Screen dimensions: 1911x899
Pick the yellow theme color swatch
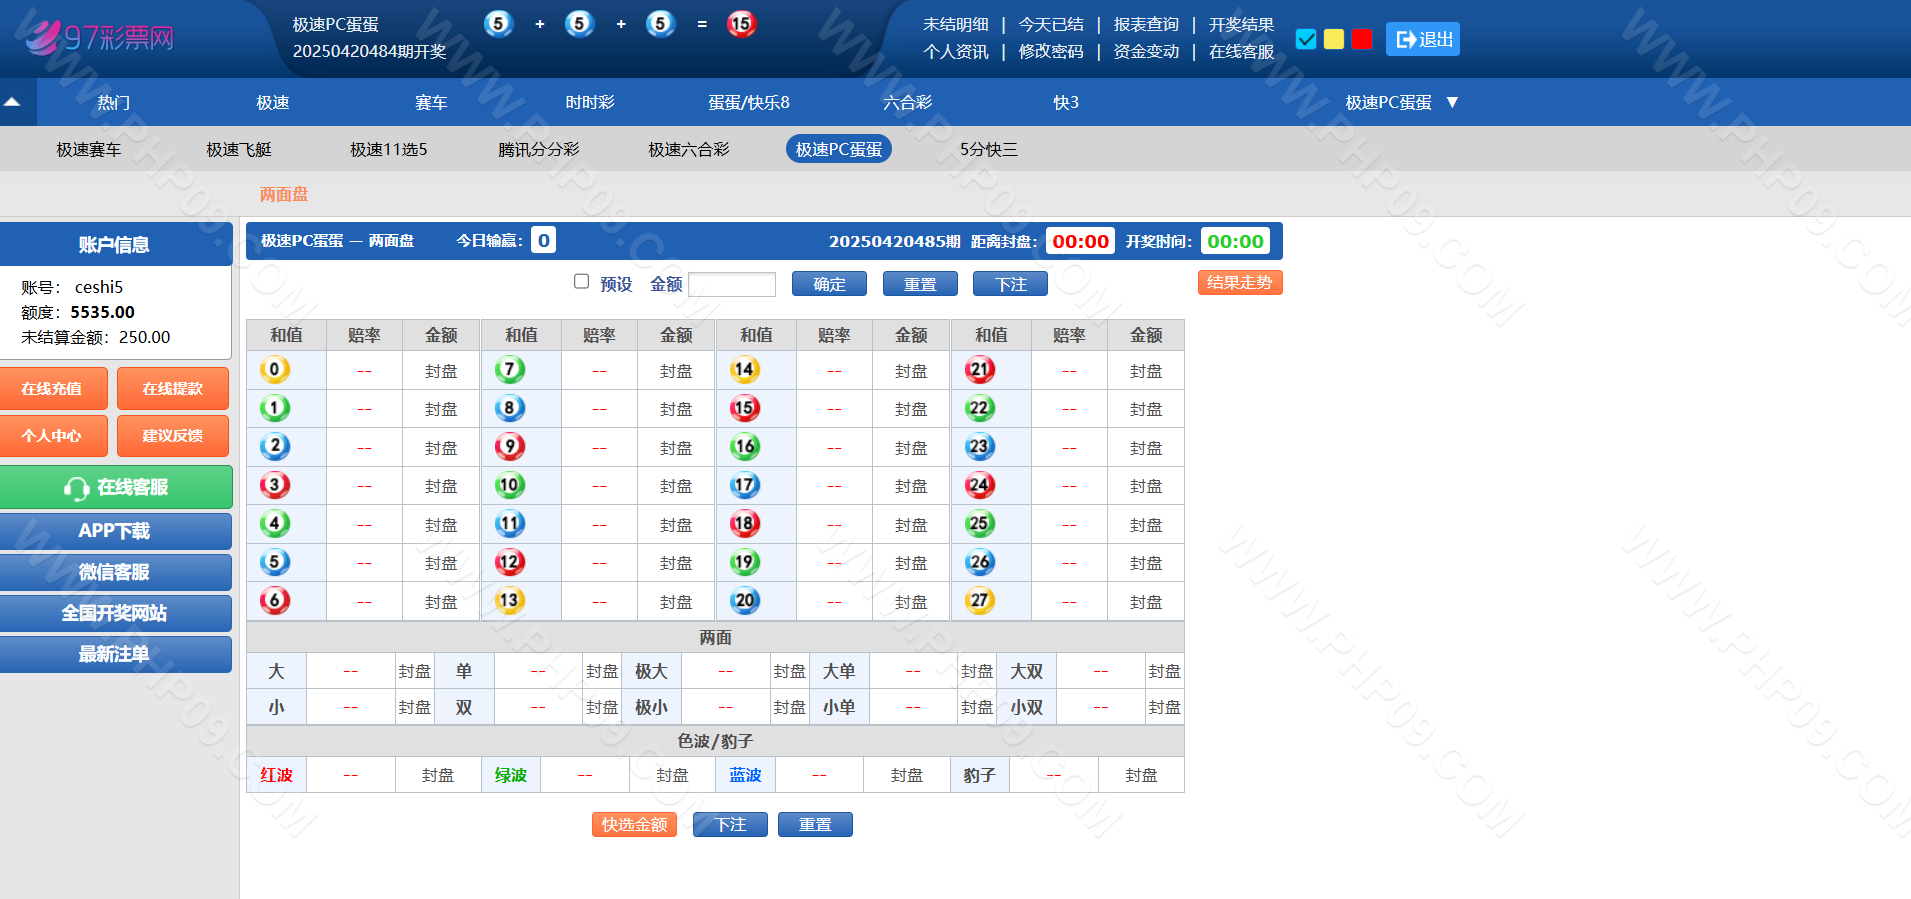tap(1333, 39)
